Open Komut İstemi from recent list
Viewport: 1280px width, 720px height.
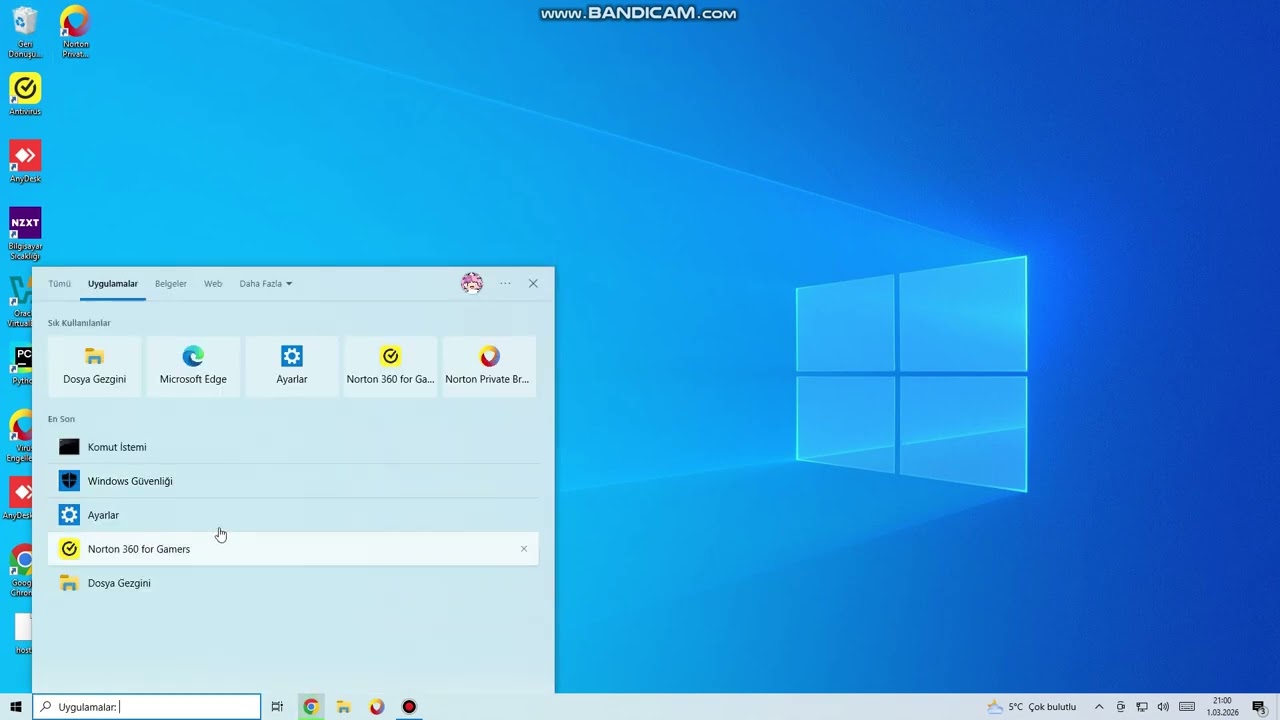(293, 447)
